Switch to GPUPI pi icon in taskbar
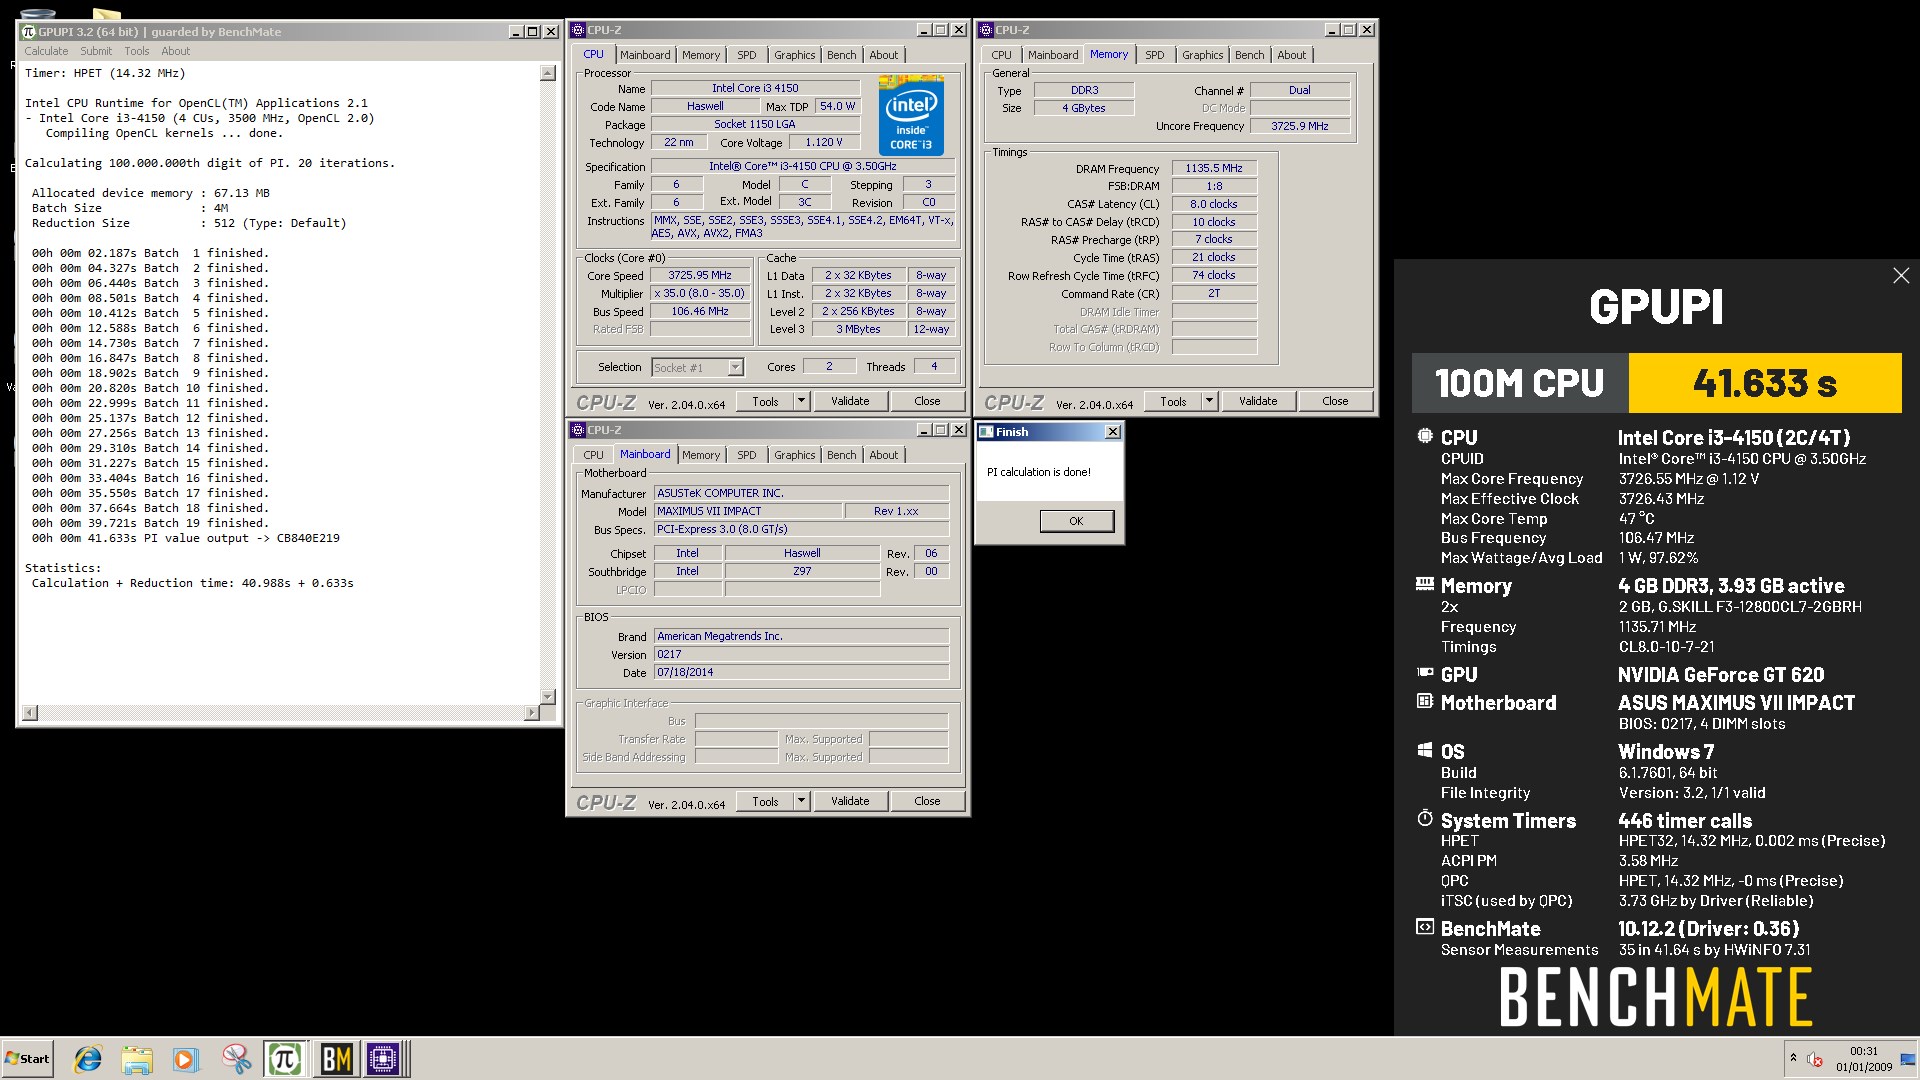Screen dimensions: 1920x1080 coord(285,1059)
